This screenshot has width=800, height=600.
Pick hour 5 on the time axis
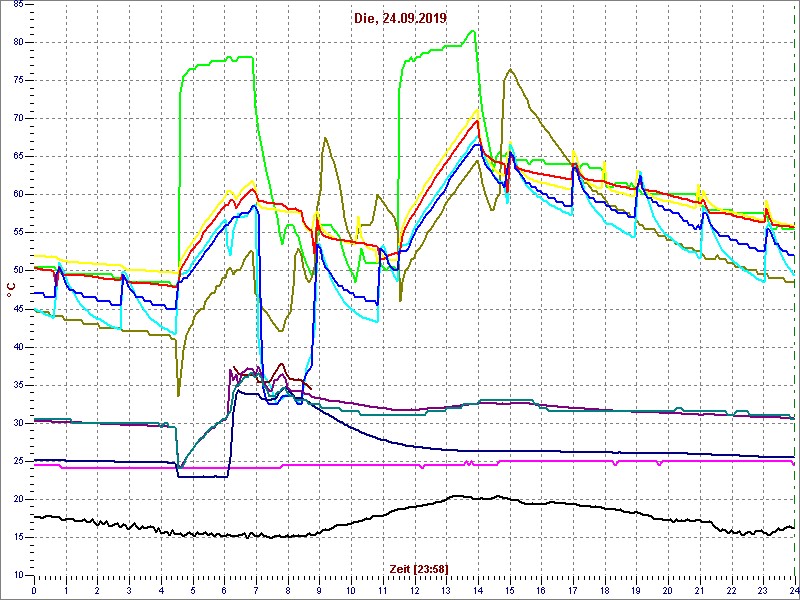click(193, 589)
